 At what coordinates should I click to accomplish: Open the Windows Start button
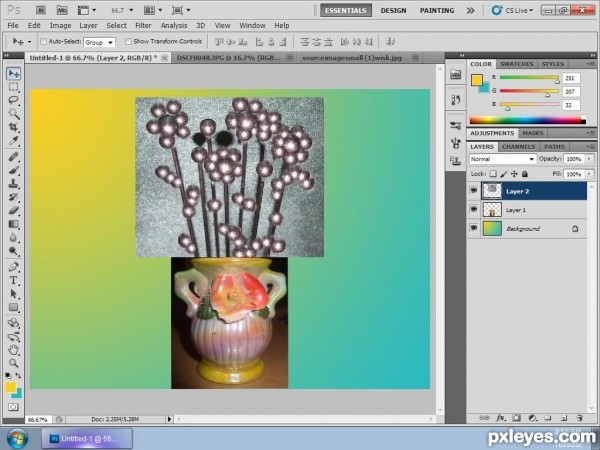coord(17,439)
